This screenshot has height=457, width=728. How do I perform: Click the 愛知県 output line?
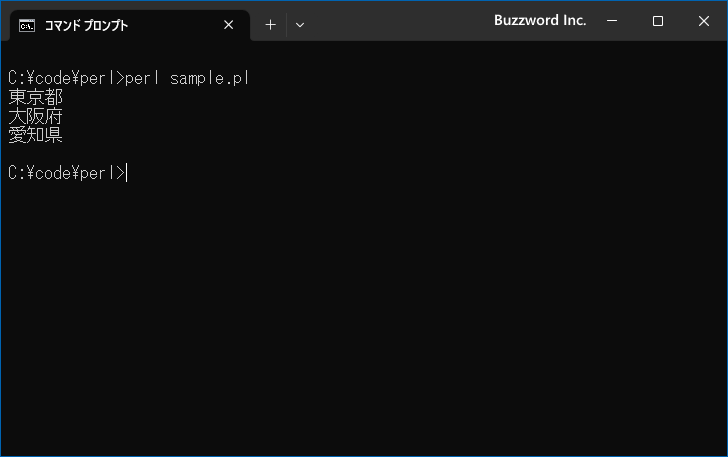[x=35, y=135]
